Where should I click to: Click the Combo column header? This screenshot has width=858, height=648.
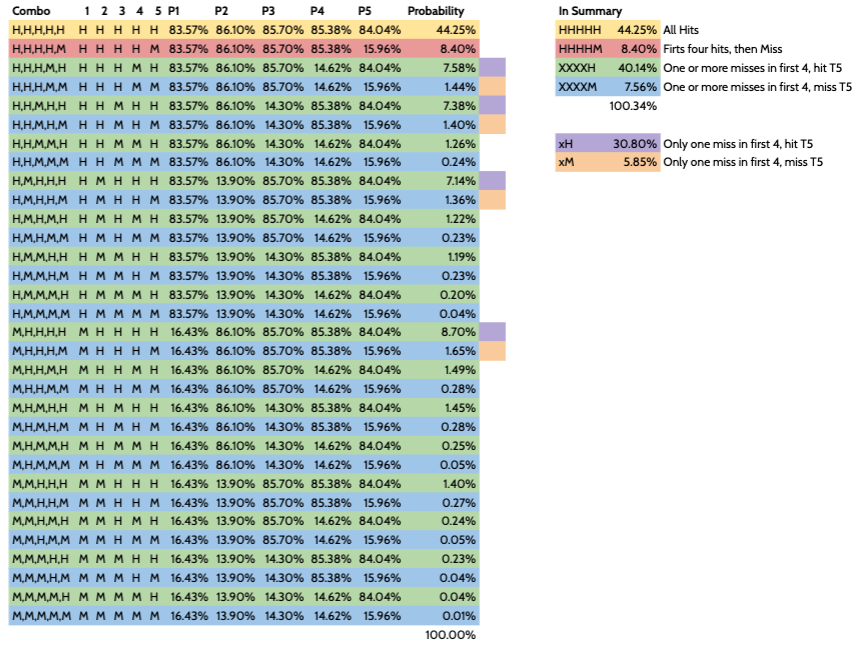point(31,11)
